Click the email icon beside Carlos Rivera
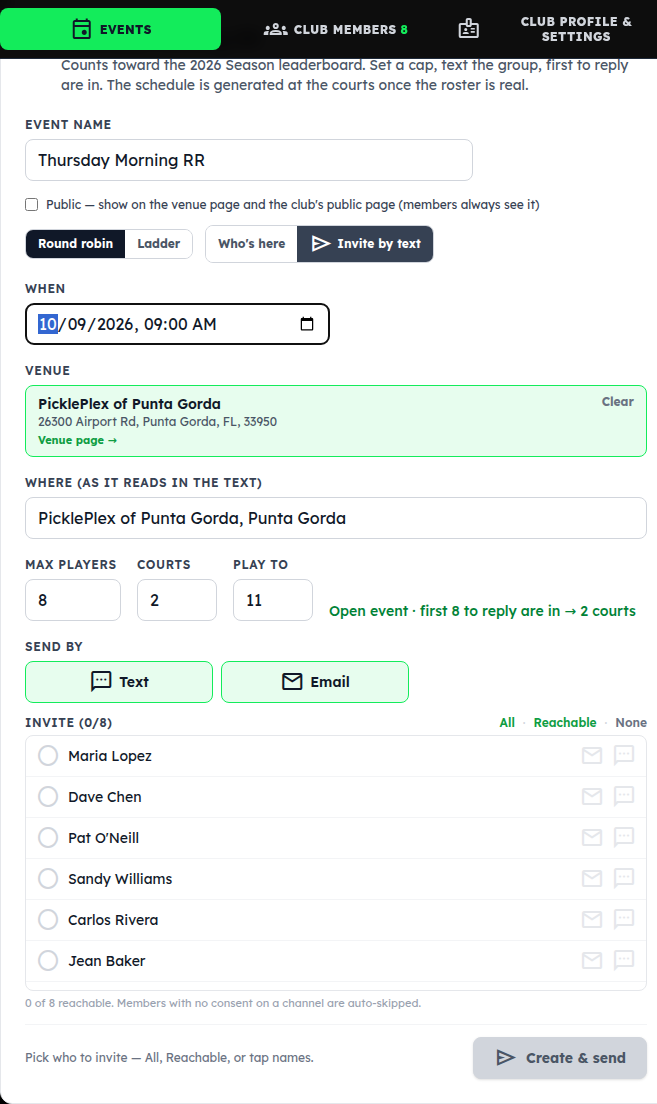The height and width of the screenshot is (1104, 657). coord(592,919)
